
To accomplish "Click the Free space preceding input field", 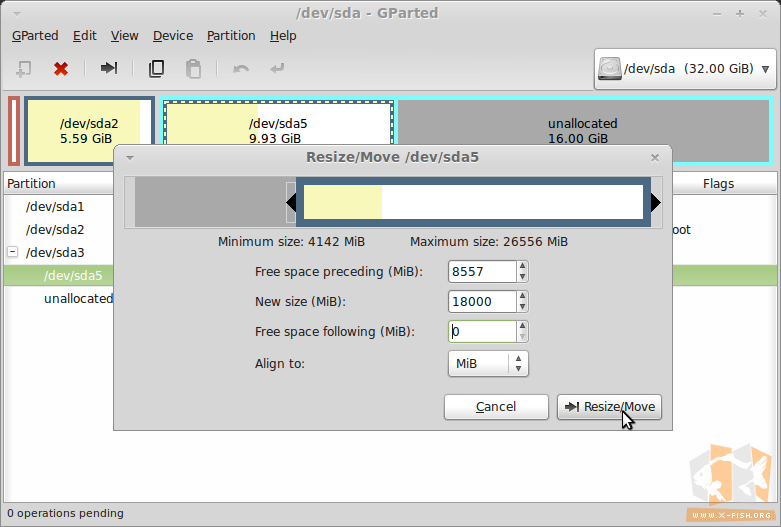I will coord(482,271).
